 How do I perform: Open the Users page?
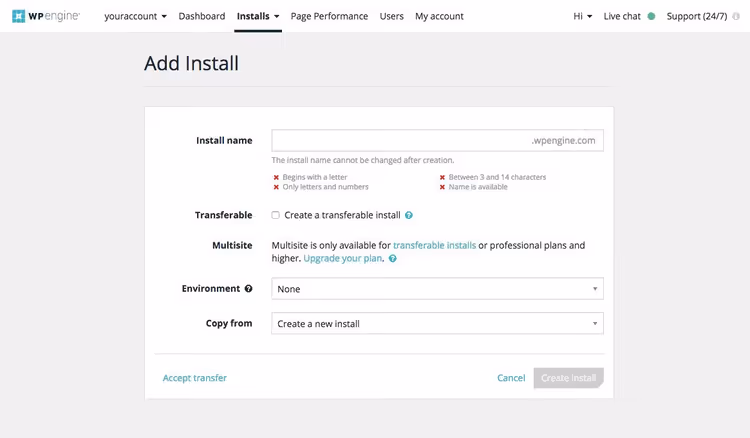391,16
